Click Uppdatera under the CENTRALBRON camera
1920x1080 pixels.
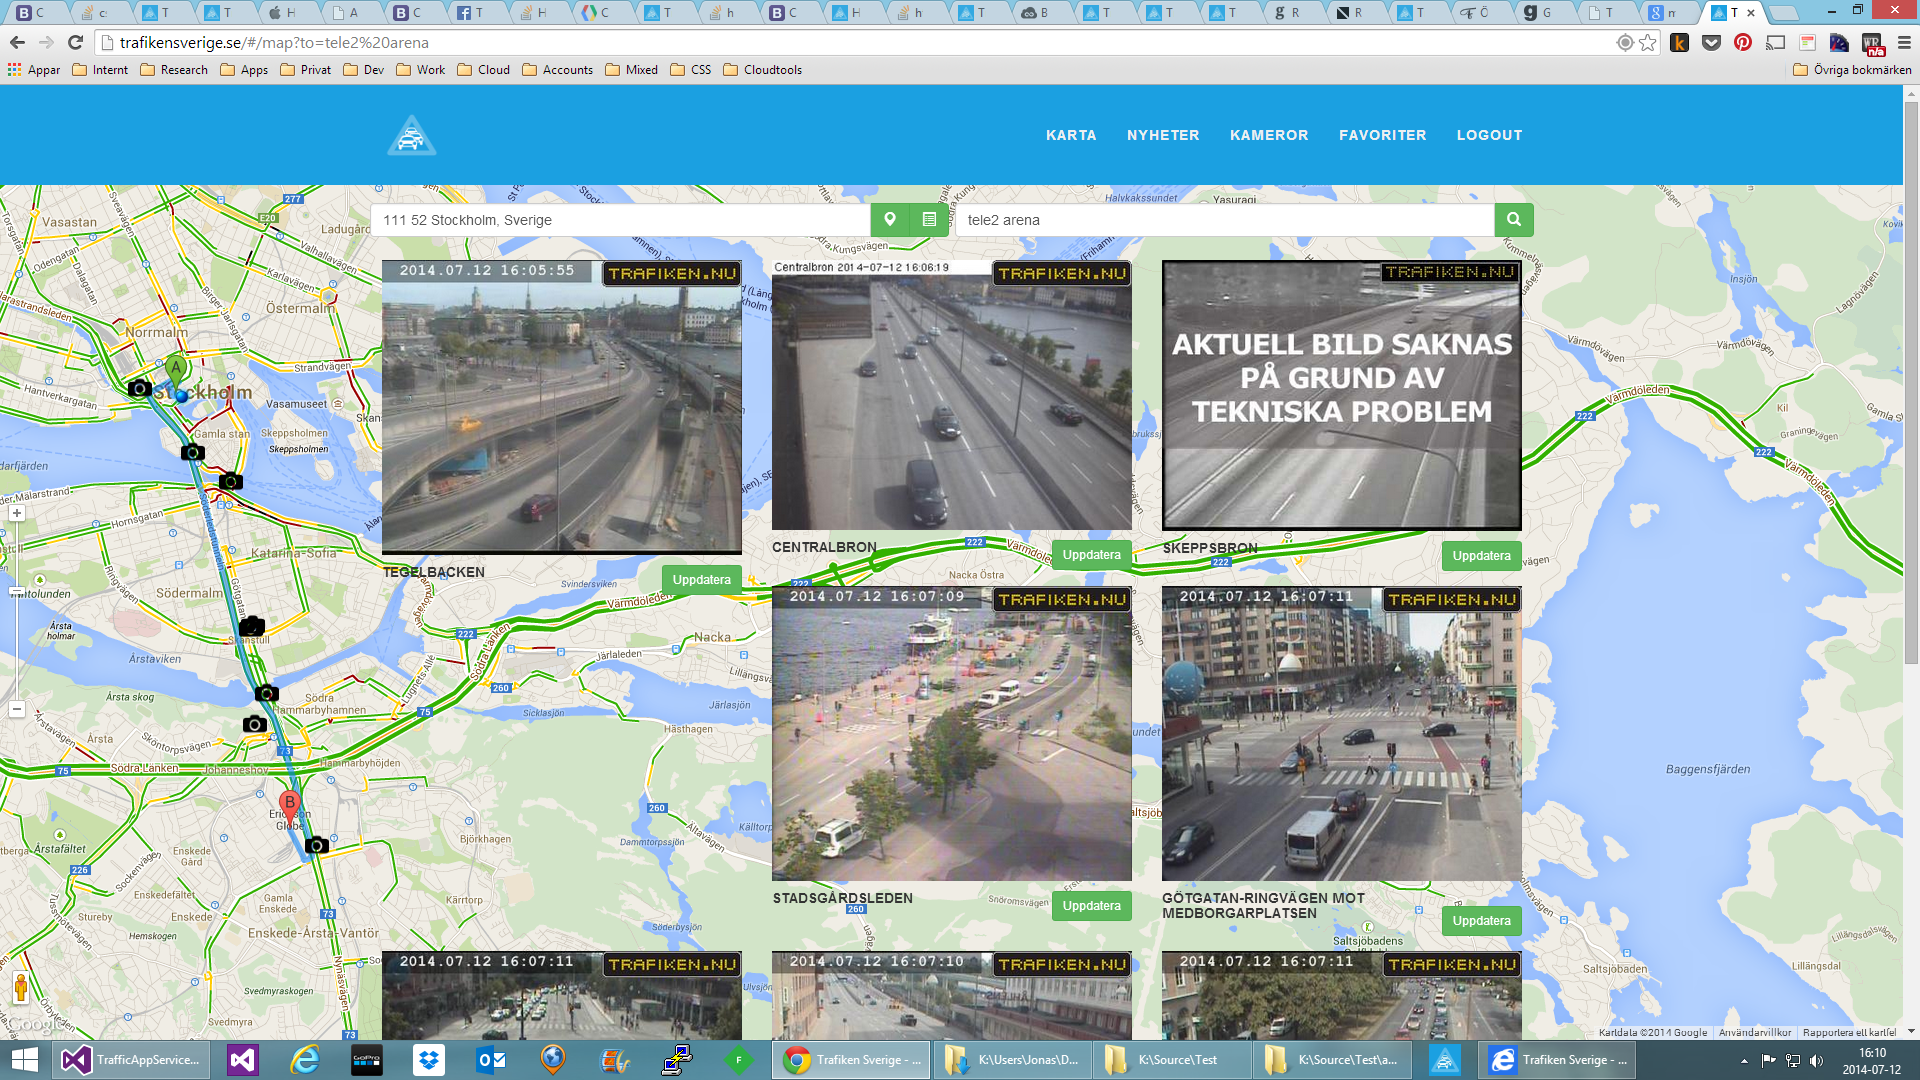(1091, 554)
